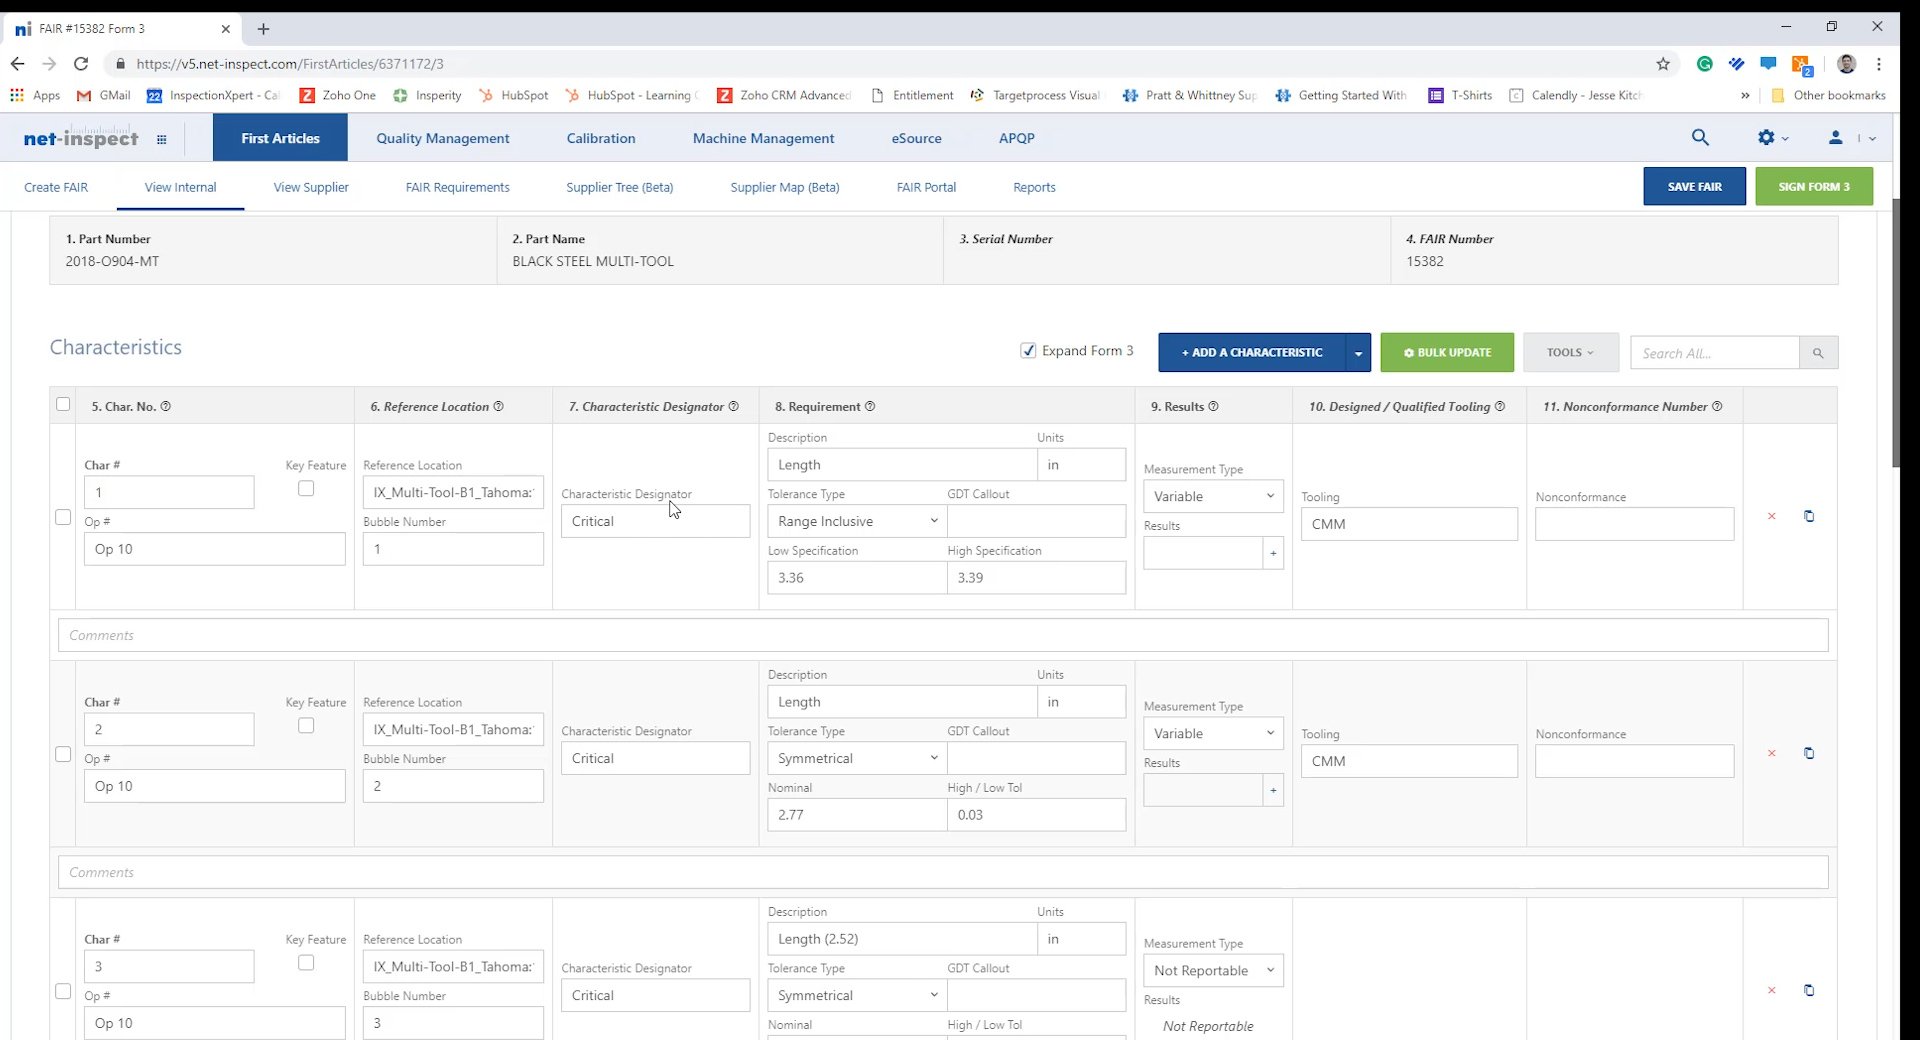Click the Grammarly extension icon in the browser
1920x1040 pixels.
pos(1705,63)
